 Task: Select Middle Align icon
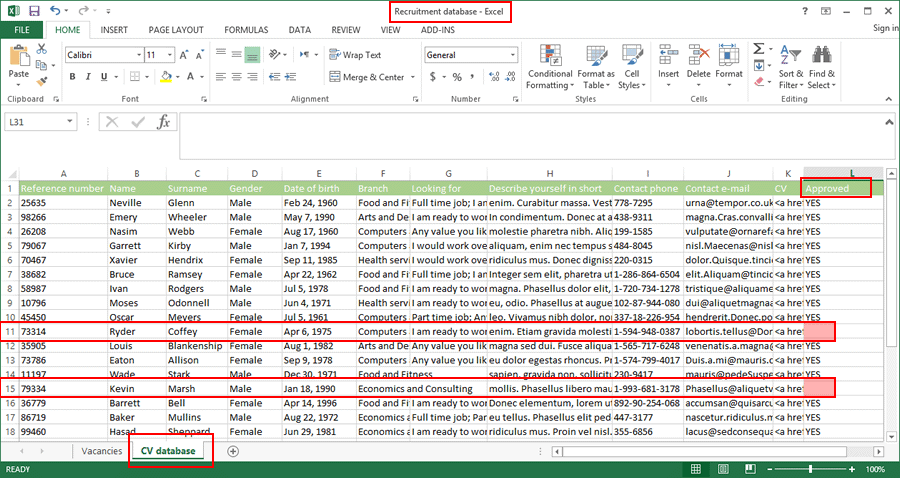click(236, 55)
